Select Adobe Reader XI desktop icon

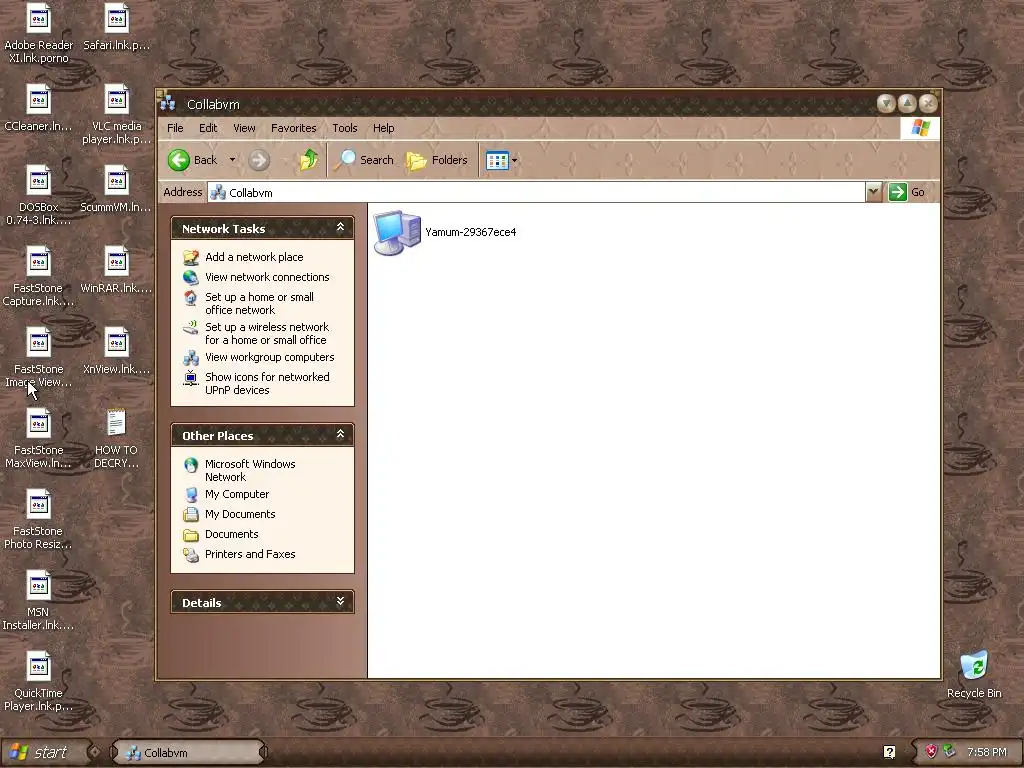point(39,34)
